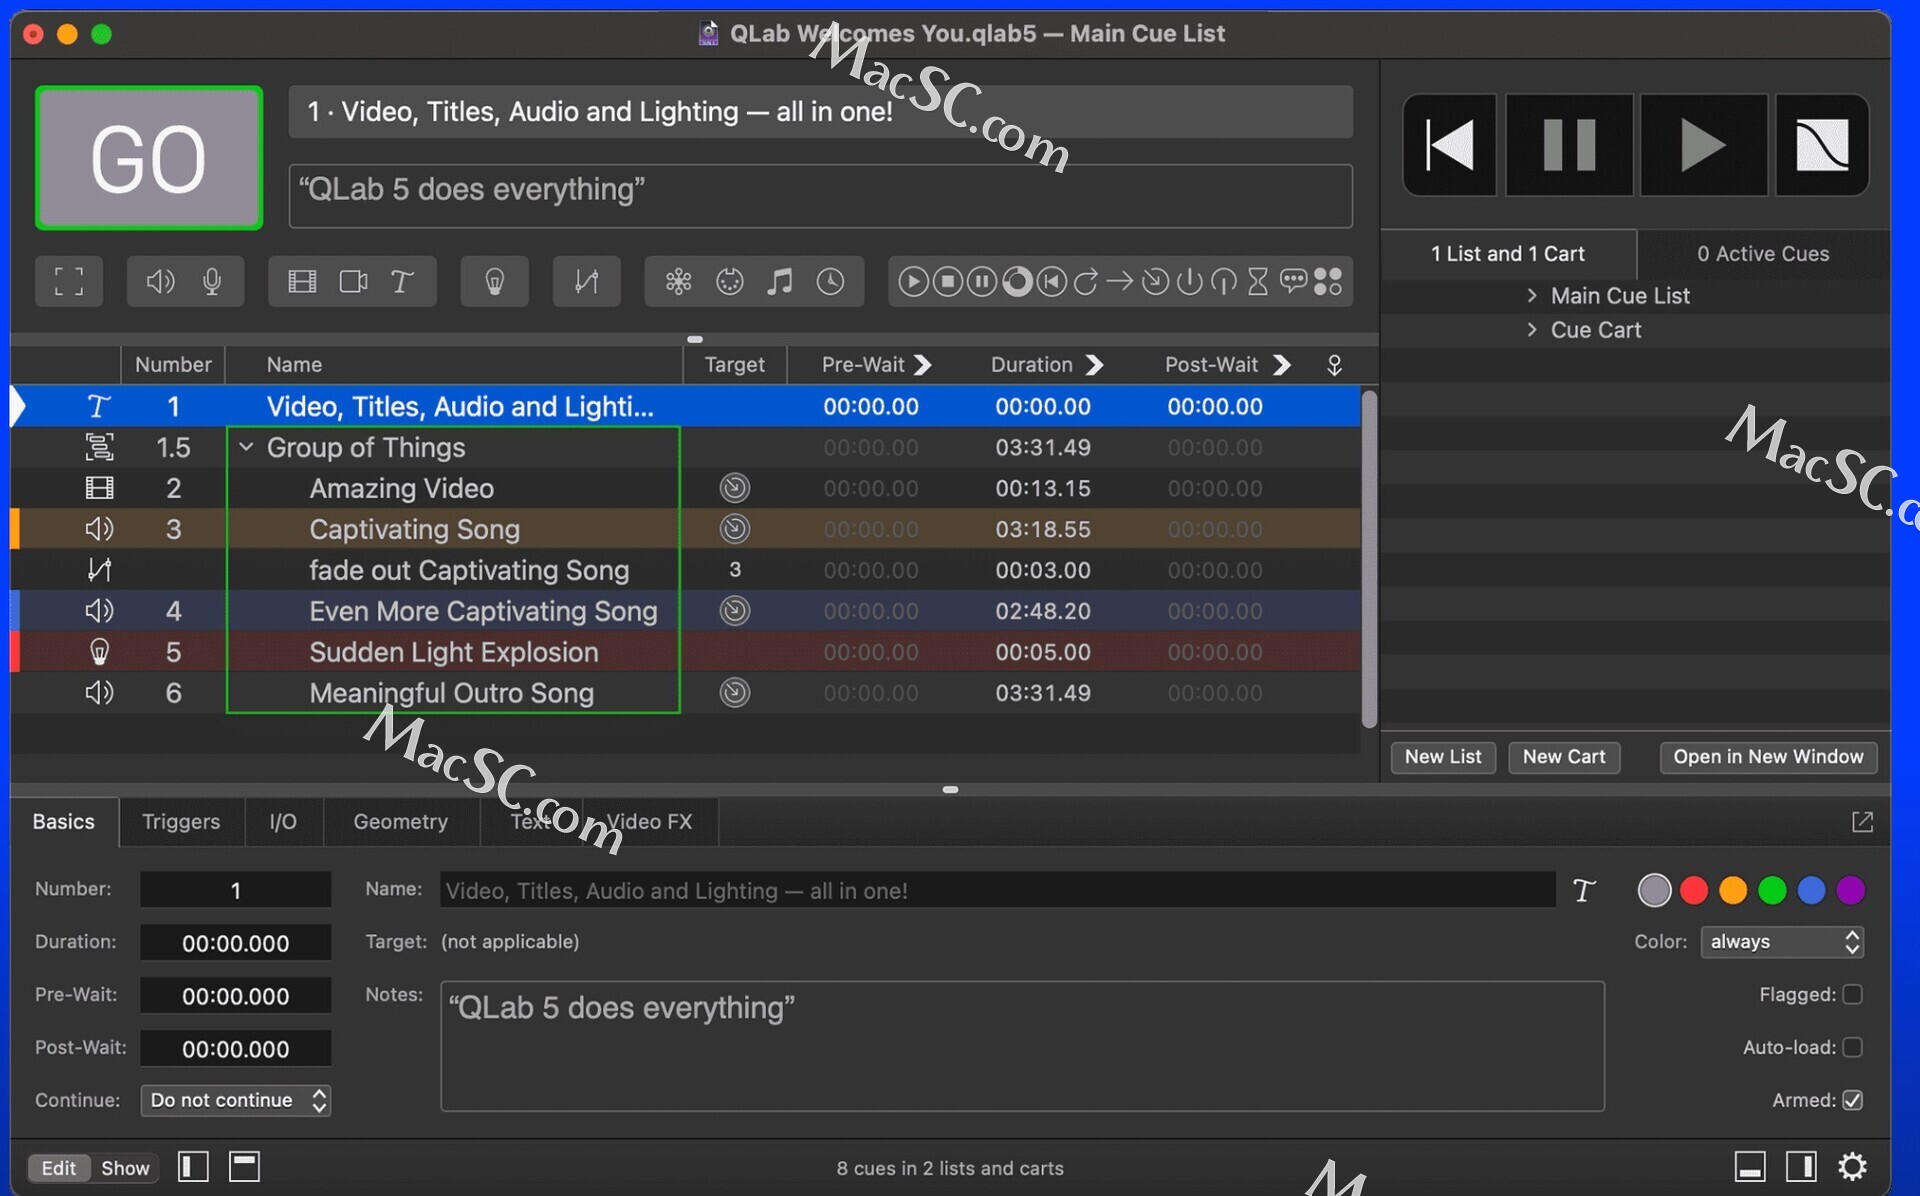
Task: Add a Light cue (bulb icon)
Action: click(x=494, y=282)
